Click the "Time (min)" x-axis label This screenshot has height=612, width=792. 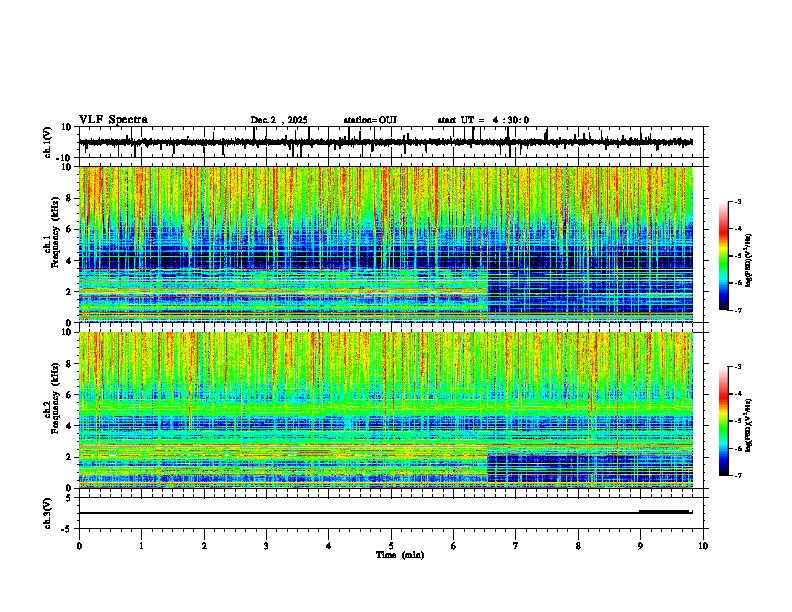pyautogui.click(x=400, y=555)
